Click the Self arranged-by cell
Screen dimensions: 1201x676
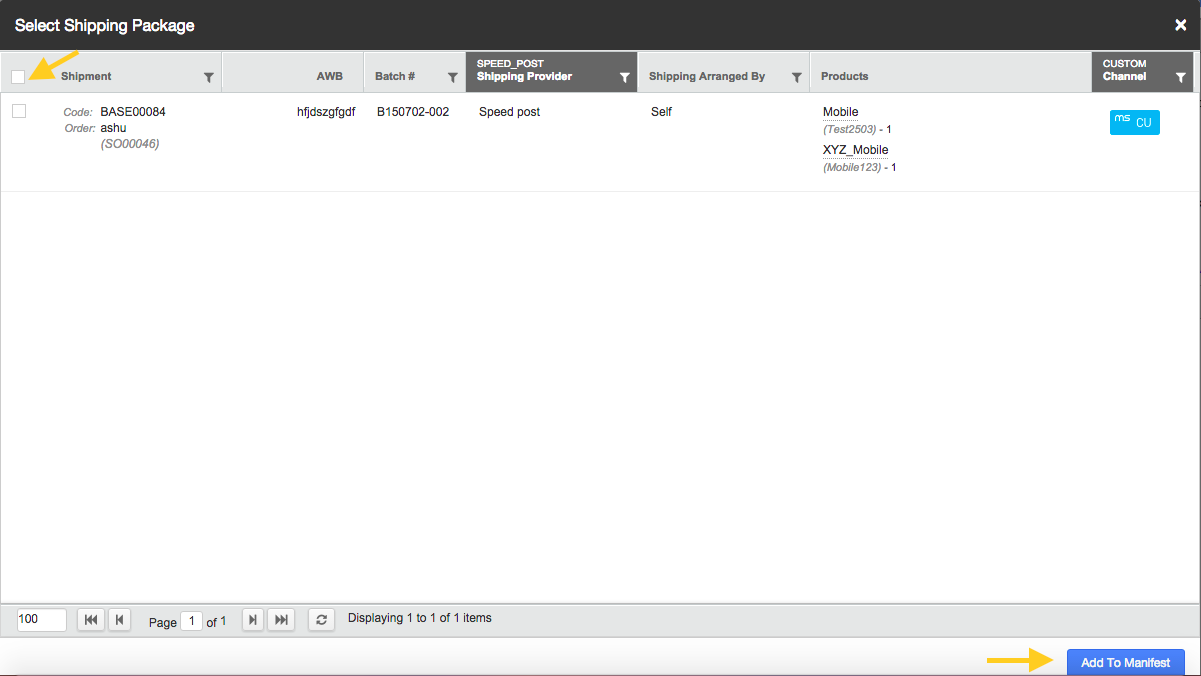pos(661,112)
